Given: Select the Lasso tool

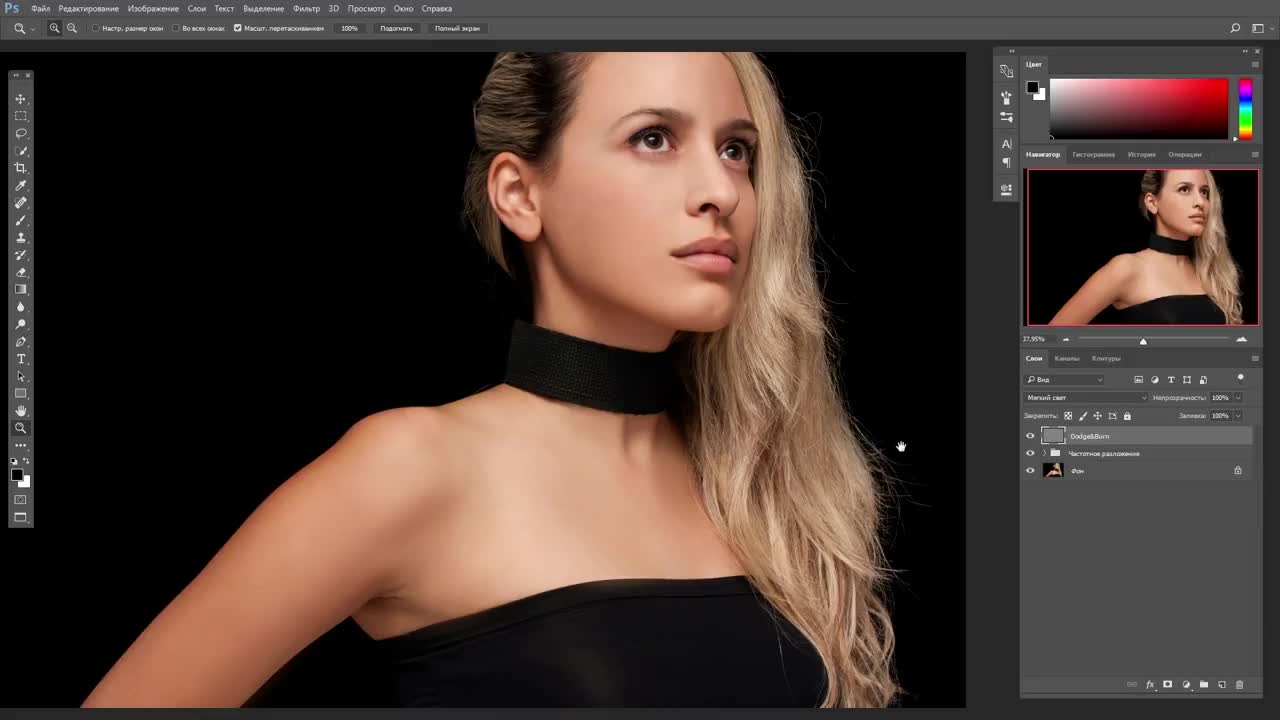Looking at the screenshot, I should [20, 133].
